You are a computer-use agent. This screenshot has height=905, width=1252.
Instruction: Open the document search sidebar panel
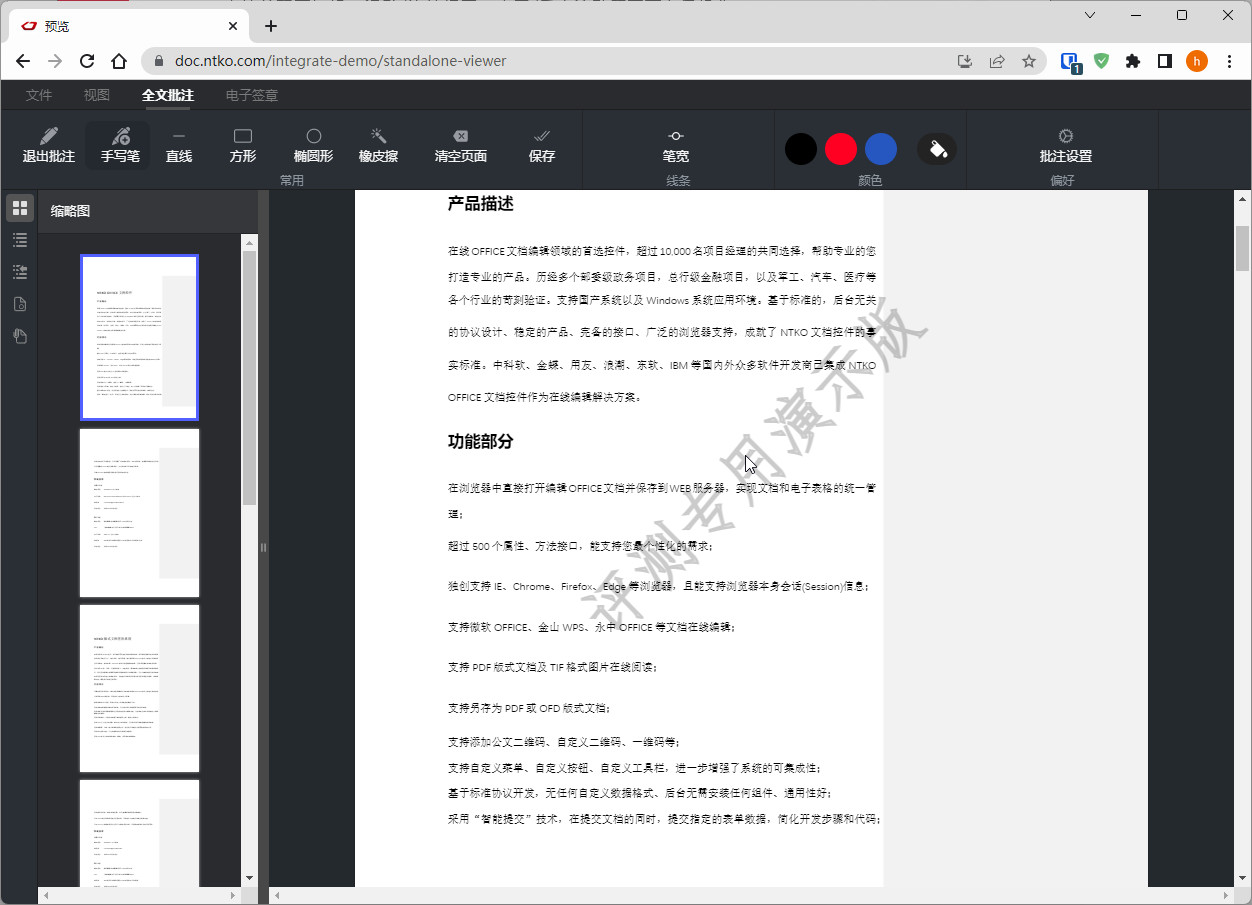coord(20,304)
